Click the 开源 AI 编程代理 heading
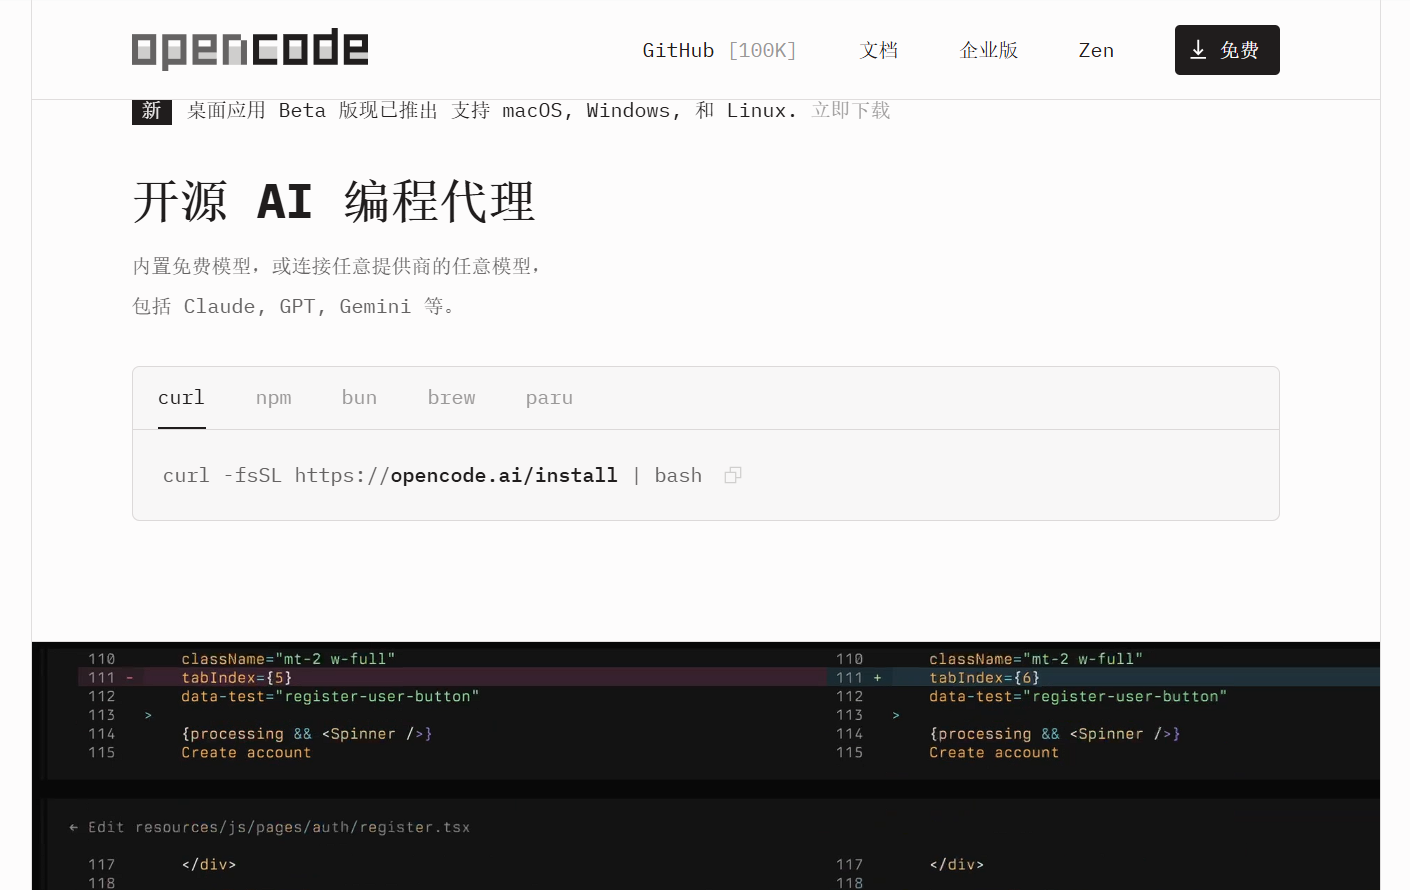 tap(334, 202)
